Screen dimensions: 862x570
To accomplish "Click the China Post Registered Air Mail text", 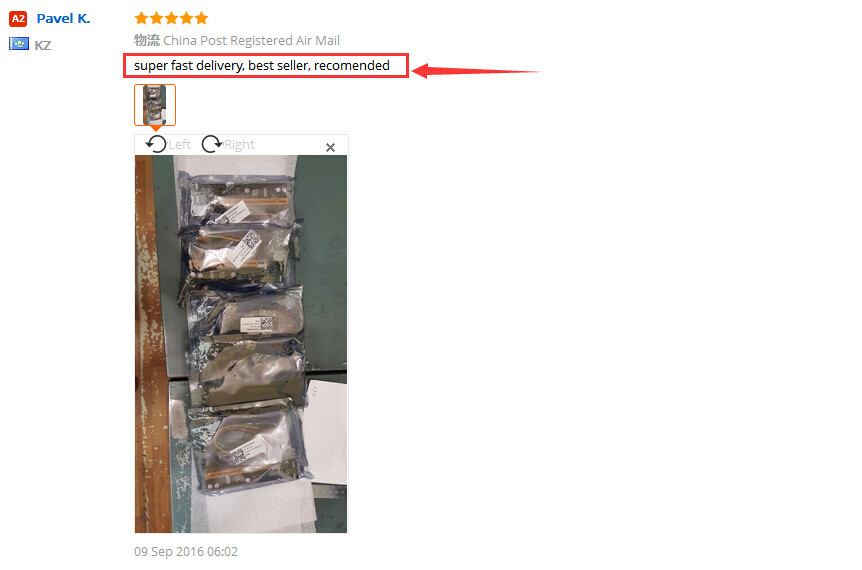I will tap(251, 41).
